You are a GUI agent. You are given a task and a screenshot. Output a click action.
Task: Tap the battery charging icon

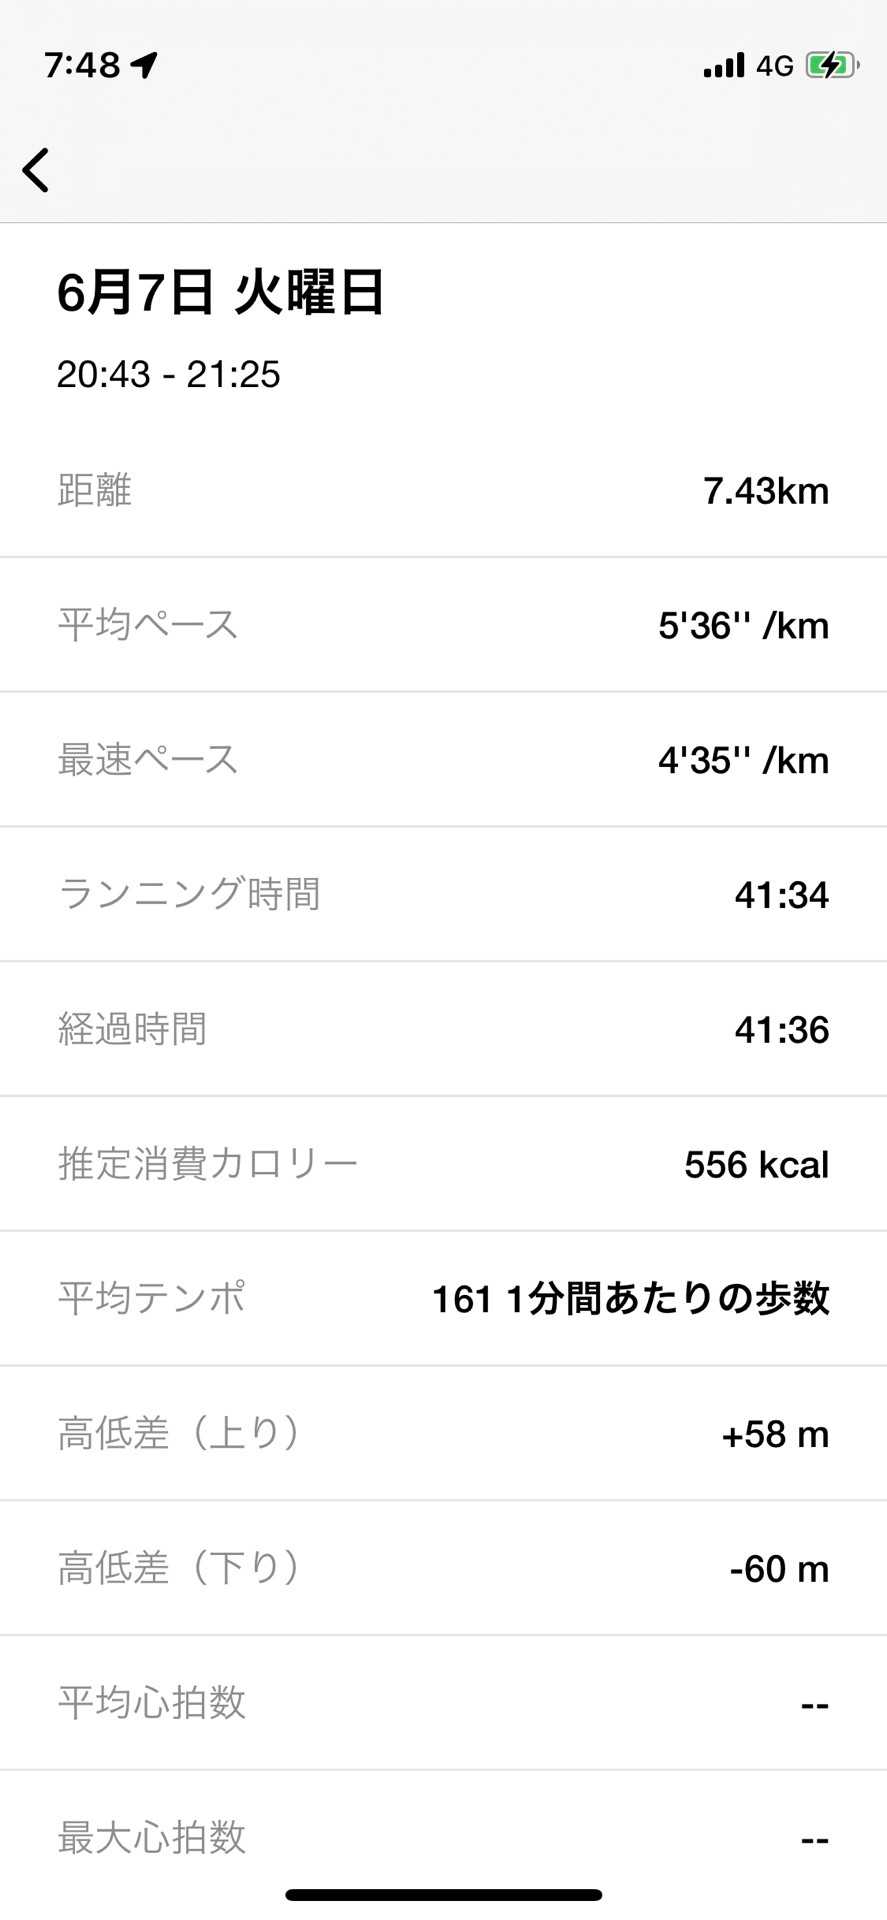click(x=831, y=66)
